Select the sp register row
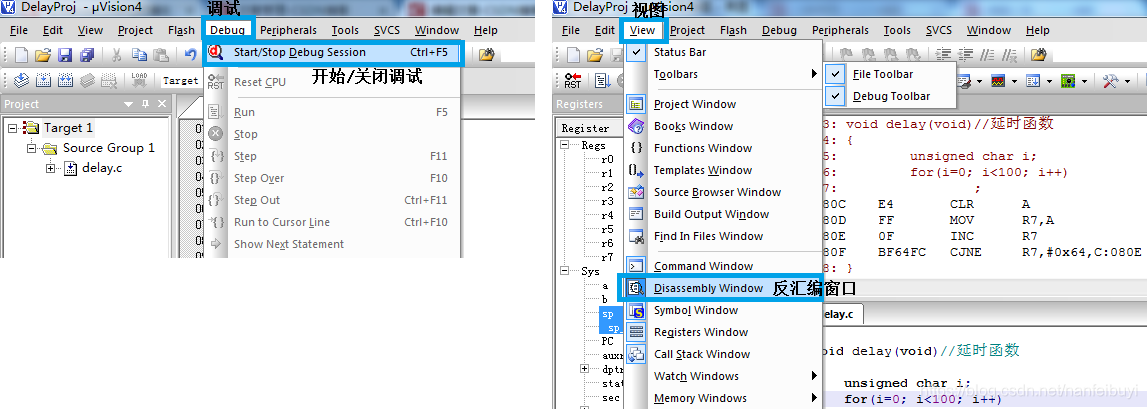Image resolution: width=1147 pixels, height=409 pixels. point(608,313)
